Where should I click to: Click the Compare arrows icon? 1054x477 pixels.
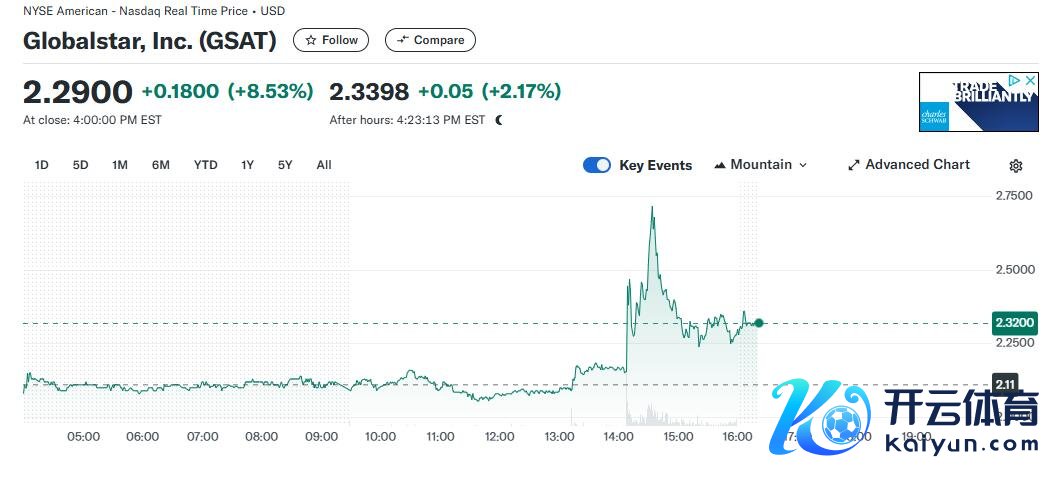click(x=402, y=40)
